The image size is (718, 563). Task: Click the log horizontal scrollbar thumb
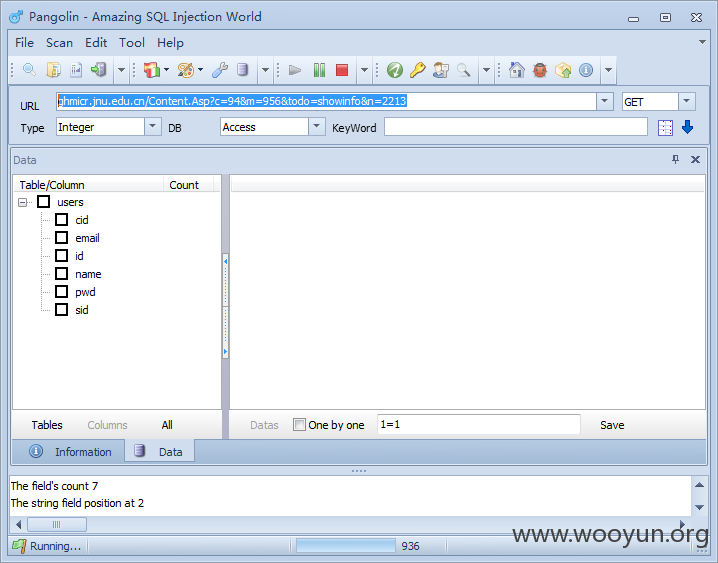pyautogui.click(x=57, y=524)
